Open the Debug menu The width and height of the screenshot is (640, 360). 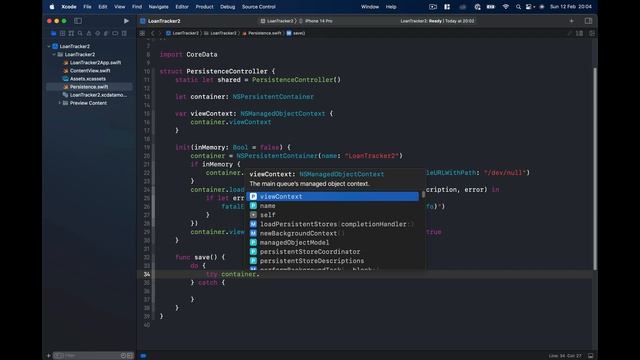[227, 7]
